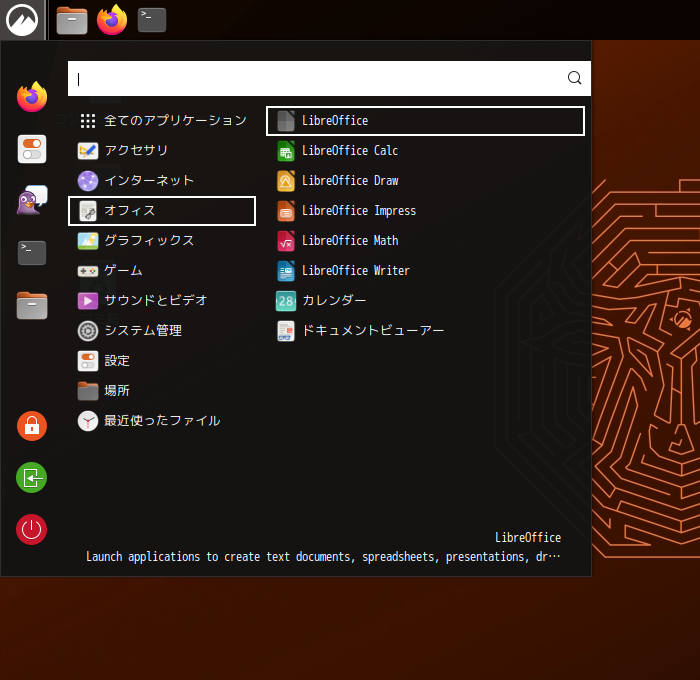Viewport: 700px width, 680px height.
Task: Launch LibreOffice Impress
Action: coord(425,211)
